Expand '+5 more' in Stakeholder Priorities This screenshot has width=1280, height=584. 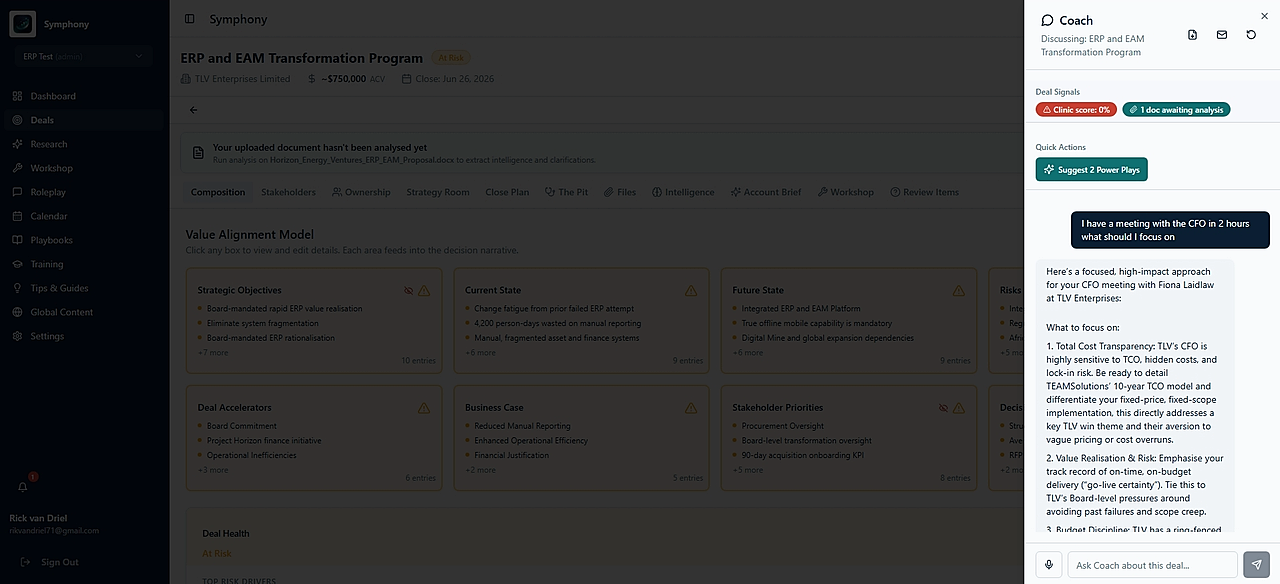(748, 470)
